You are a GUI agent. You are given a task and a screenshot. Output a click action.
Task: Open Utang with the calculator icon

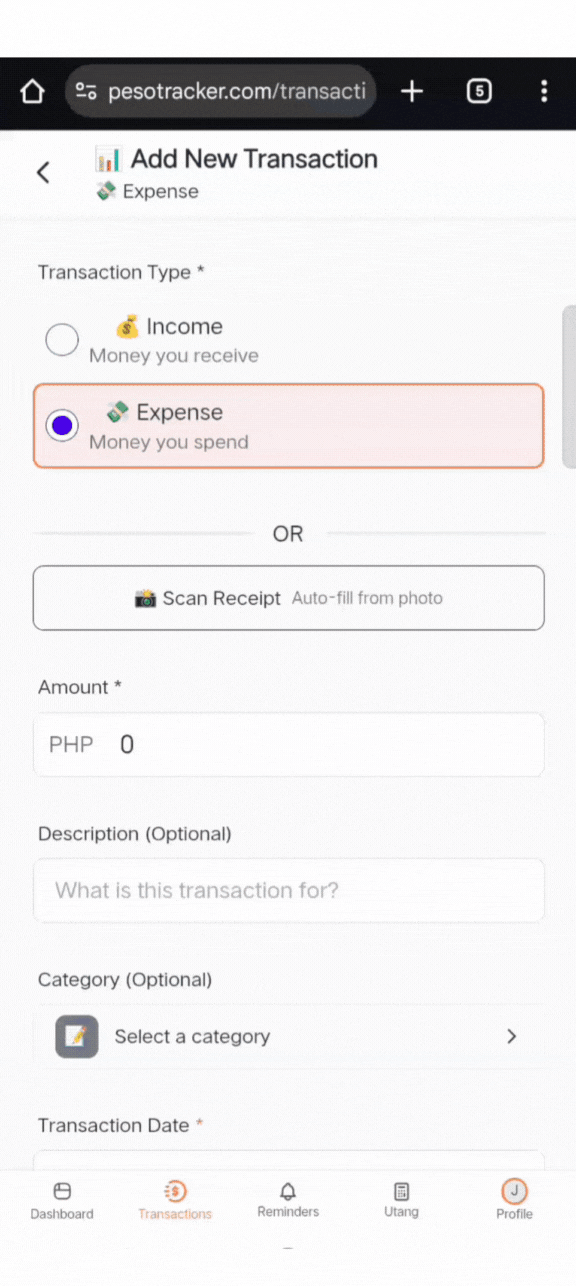[x=401, y=1191]
